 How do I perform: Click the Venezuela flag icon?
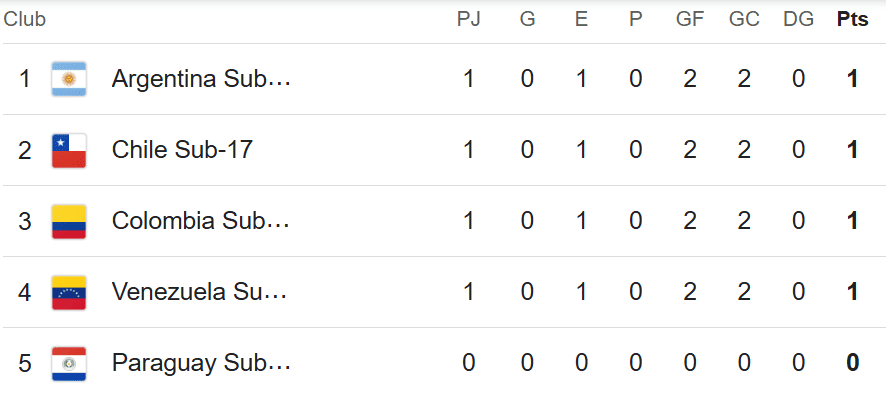(69, 292)
